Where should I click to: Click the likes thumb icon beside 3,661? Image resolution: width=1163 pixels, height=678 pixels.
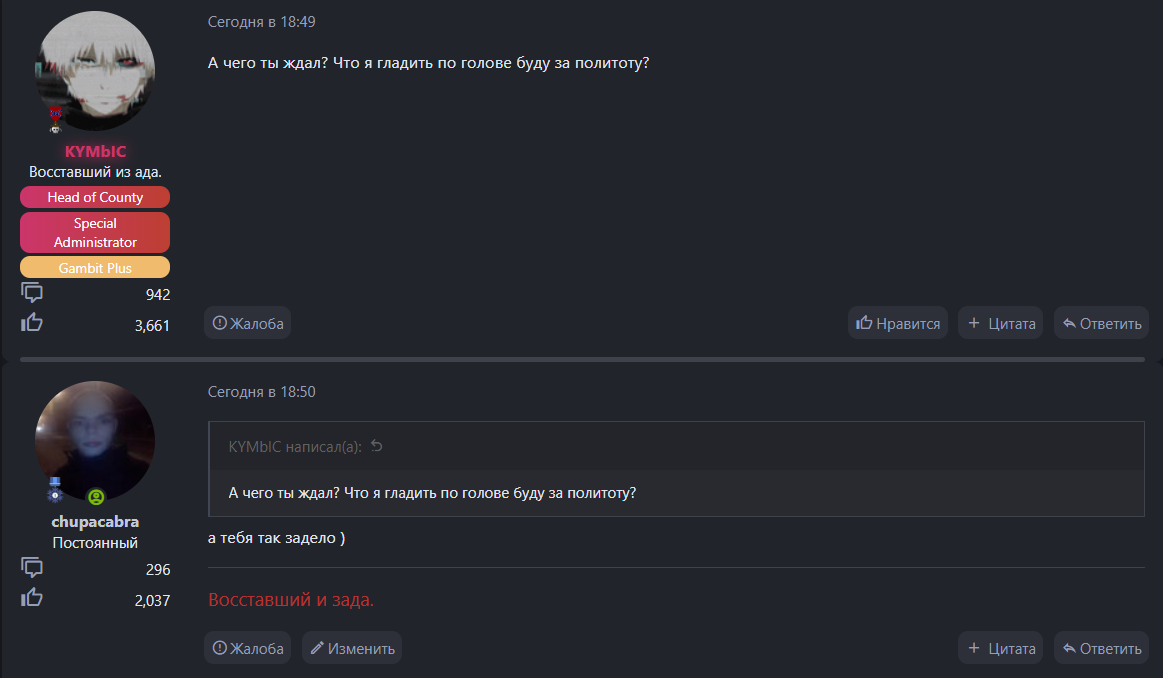pos(32,323)
